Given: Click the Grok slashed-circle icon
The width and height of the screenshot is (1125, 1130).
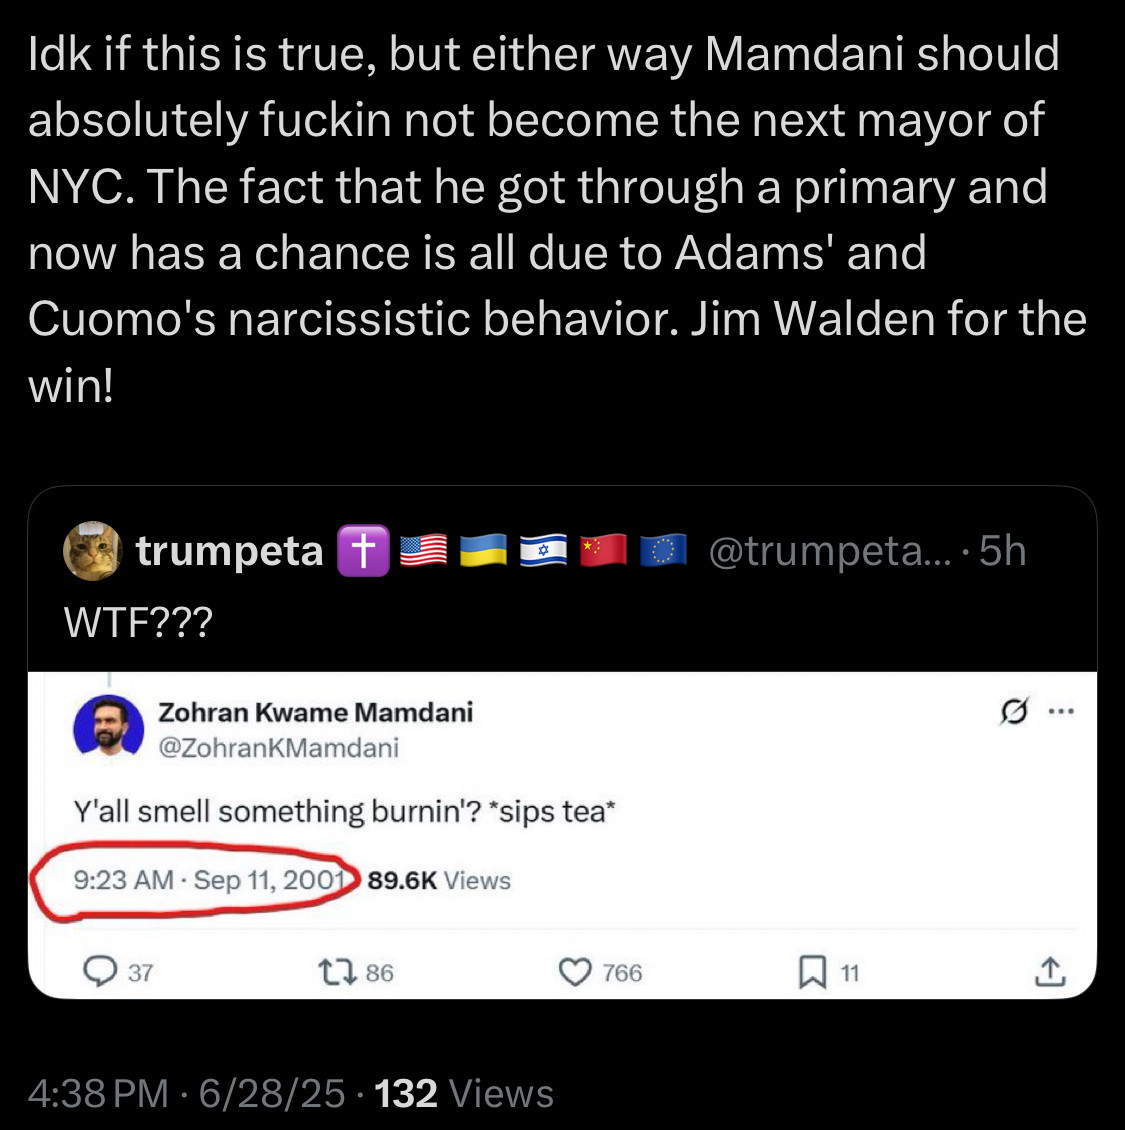Looking at the screenshot, I should (x=1012, y=712).
